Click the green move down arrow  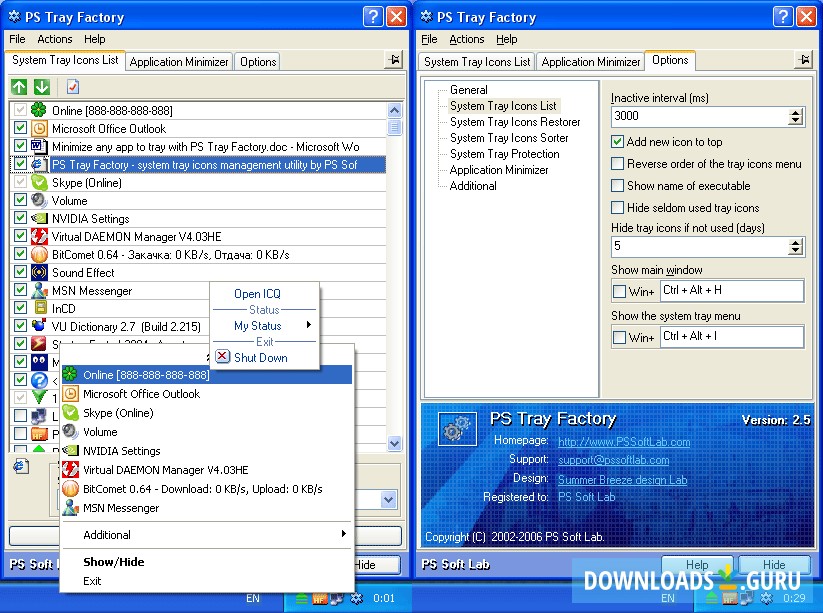click(x=41, y=88)
